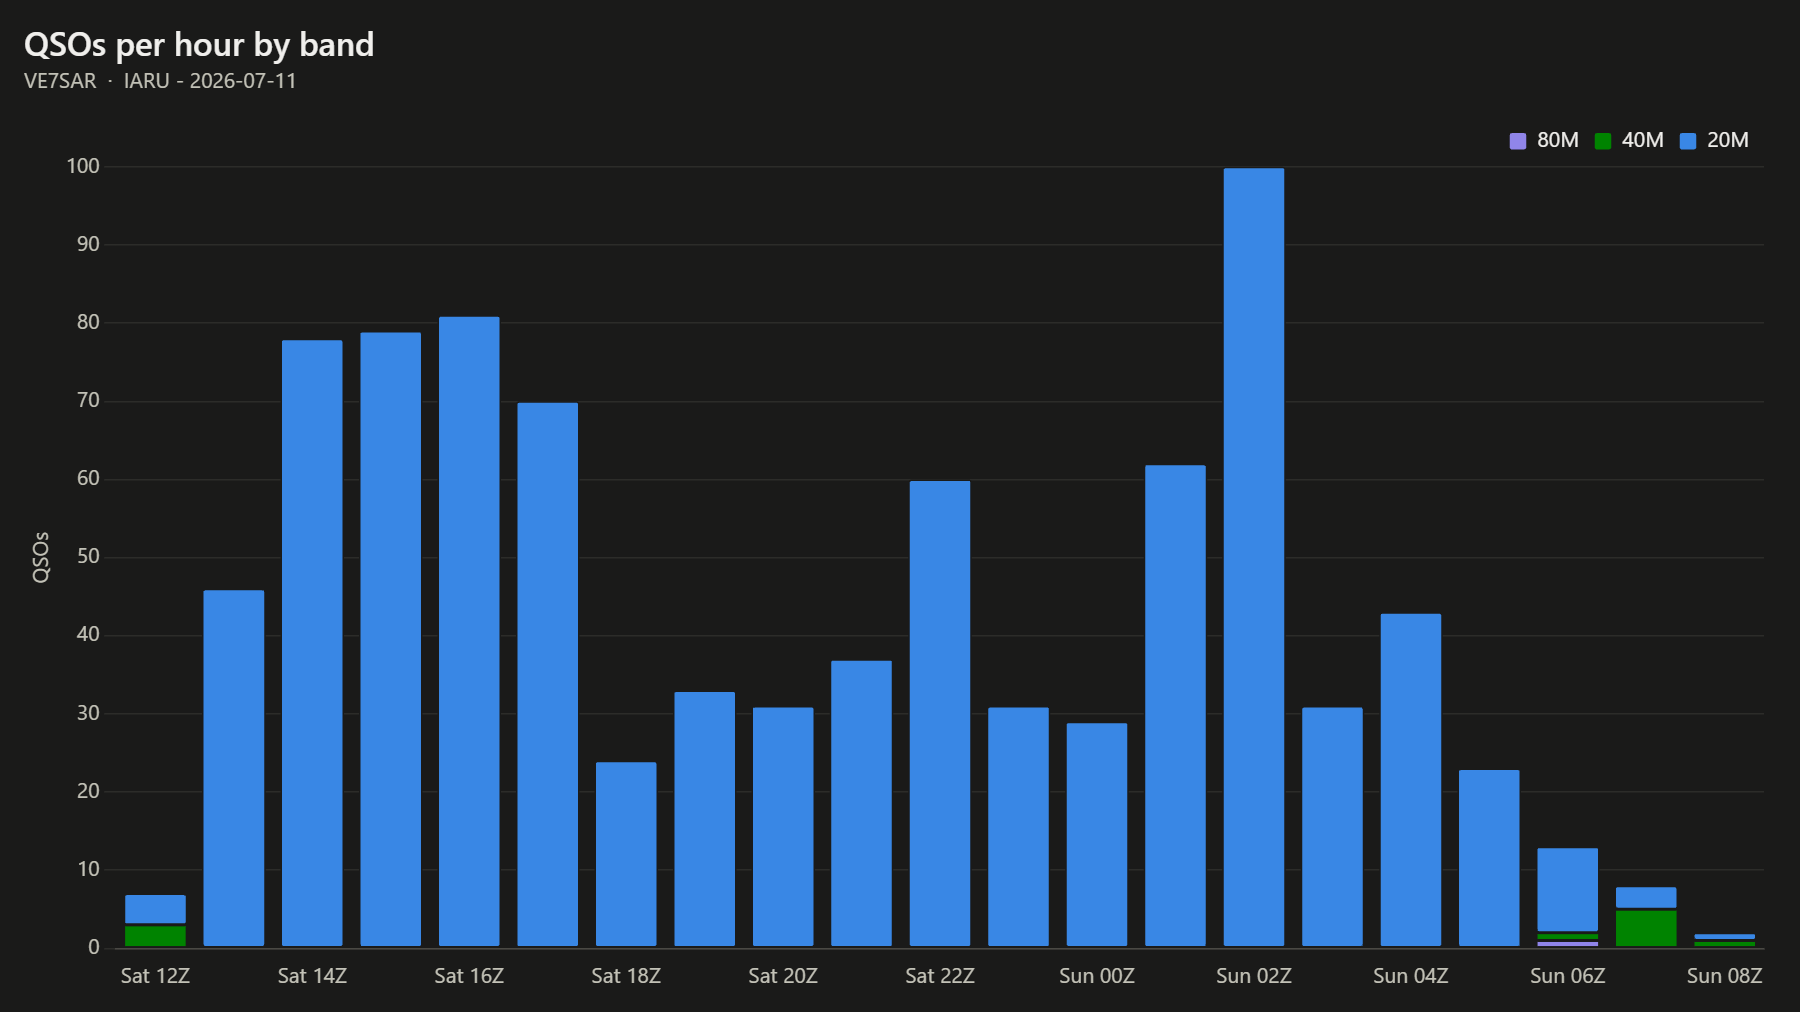
Task: Select the Sat 16Z bar near 81 QSOs
Action: pos(469,631)
